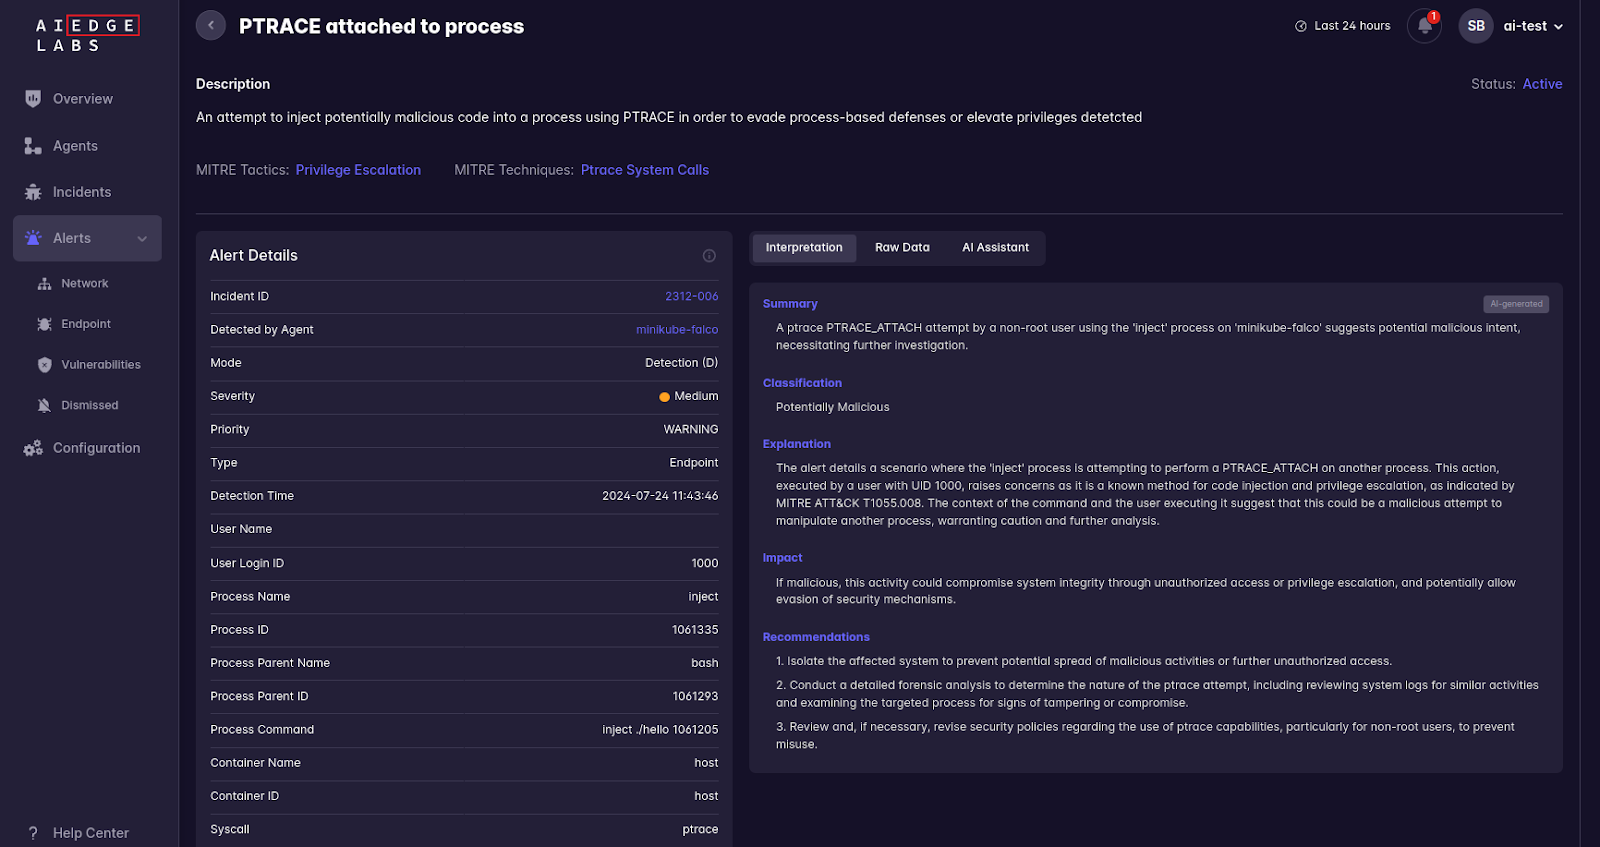This screenshot has height=847, width=1600.
Task: Click the Overview shield icon
Action: [33, 99]
